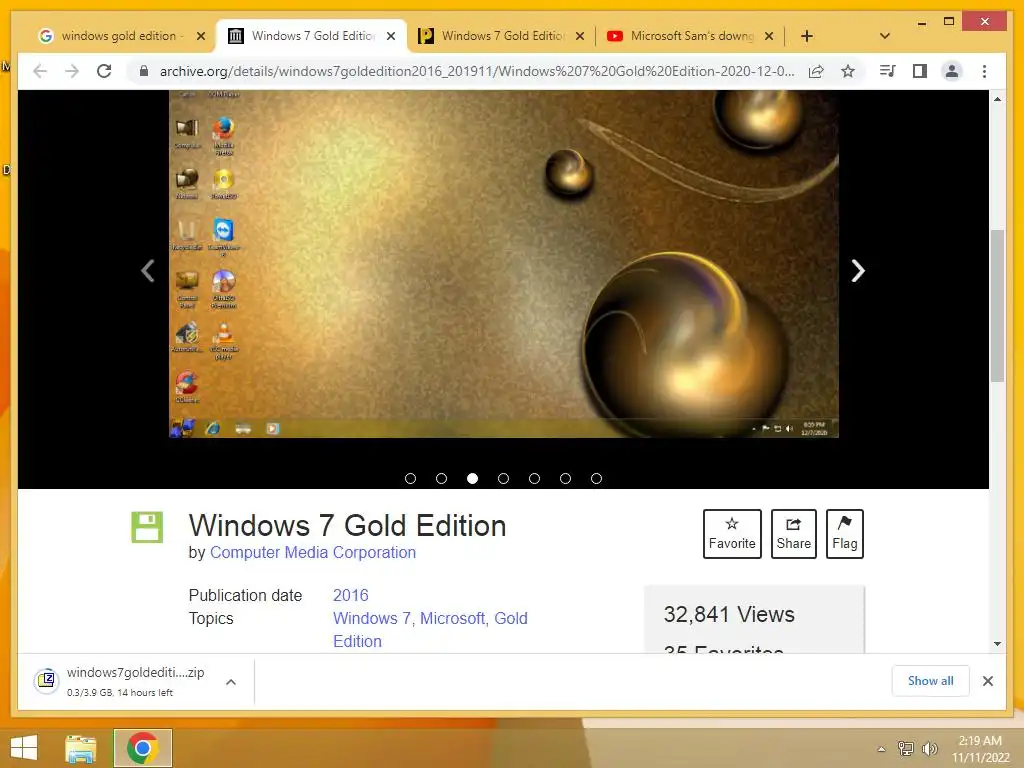Select the fifth carousel dot
Screen dimensions: 1024x768
534,479
